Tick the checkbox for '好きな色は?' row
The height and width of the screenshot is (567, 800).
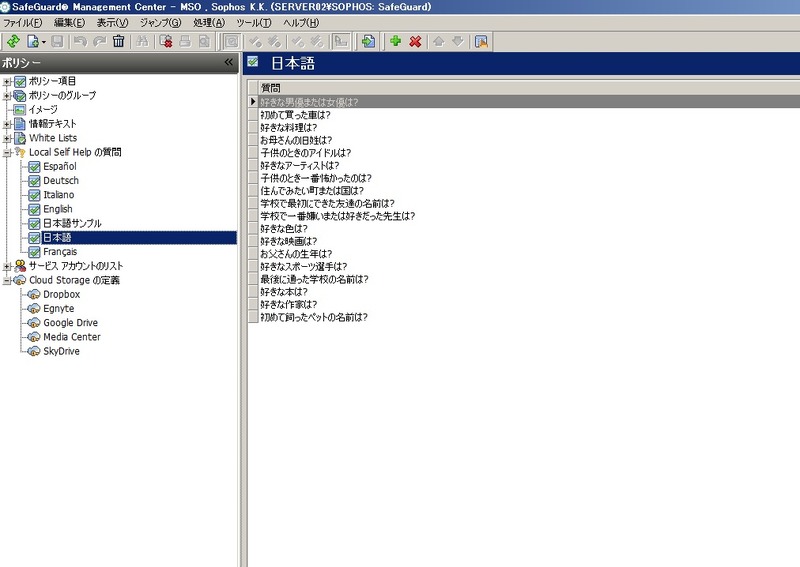(x=253, y=229)
